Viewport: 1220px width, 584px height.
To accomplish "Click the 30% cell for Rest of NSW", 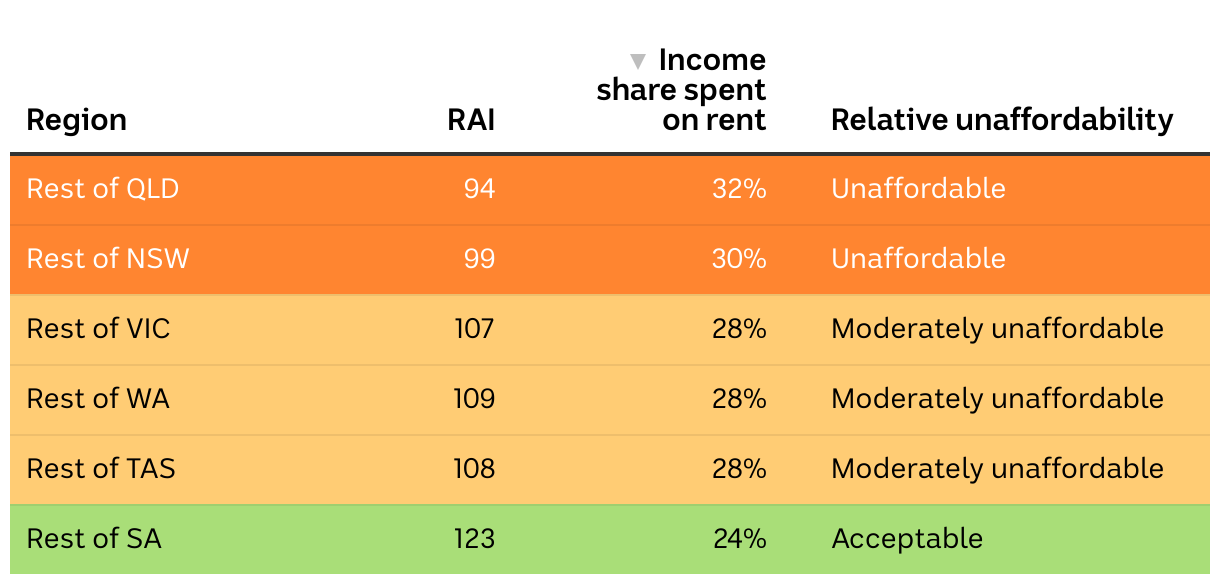I will click(x=739, y=259).
